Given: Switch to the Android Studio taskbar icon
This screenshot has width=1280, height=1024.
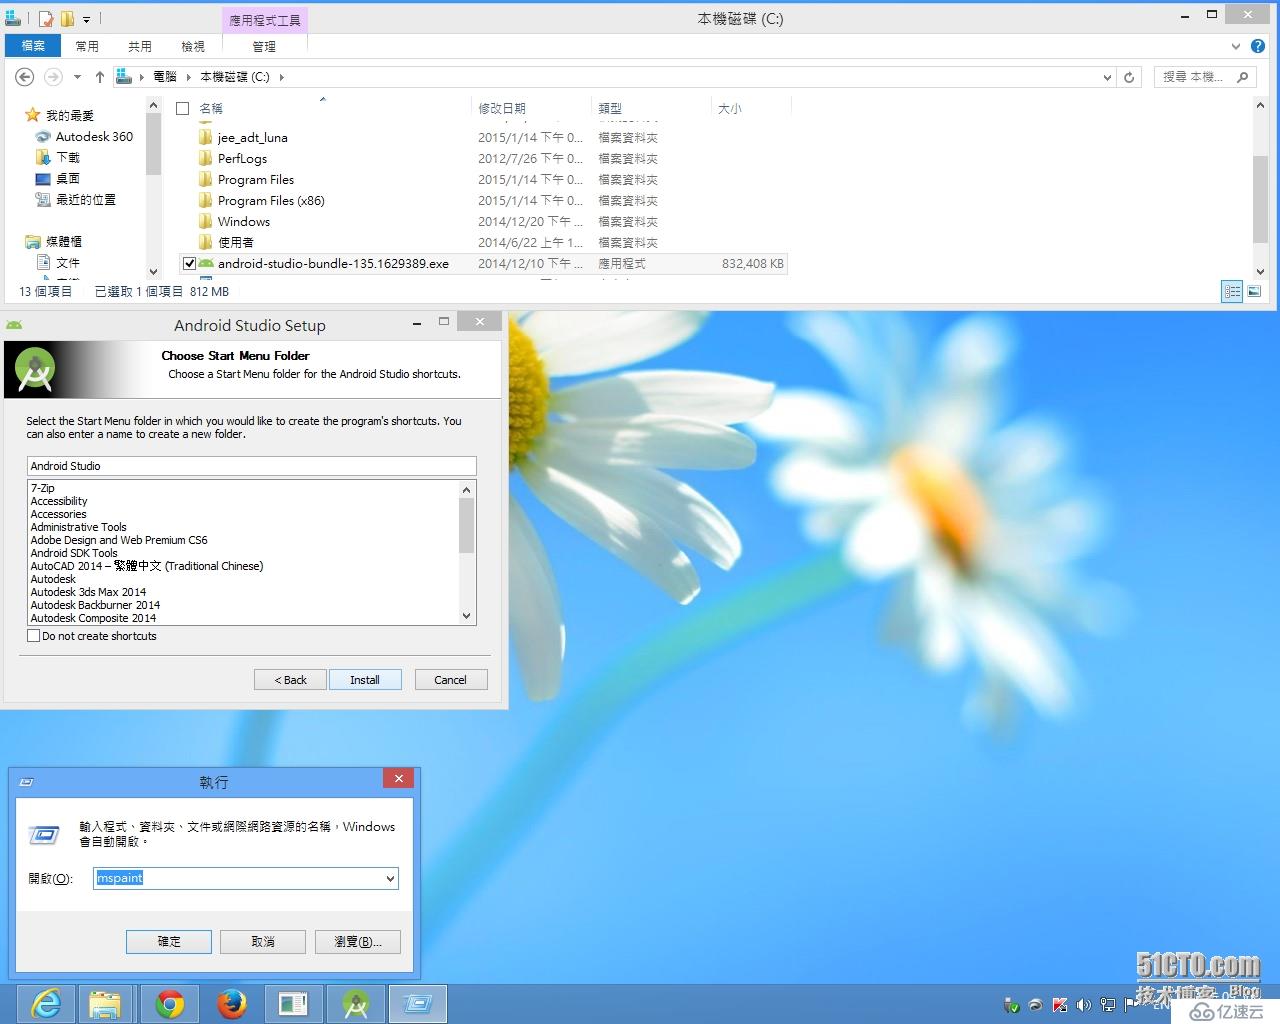Looking at the screenshot, I should pos(355,1004).
